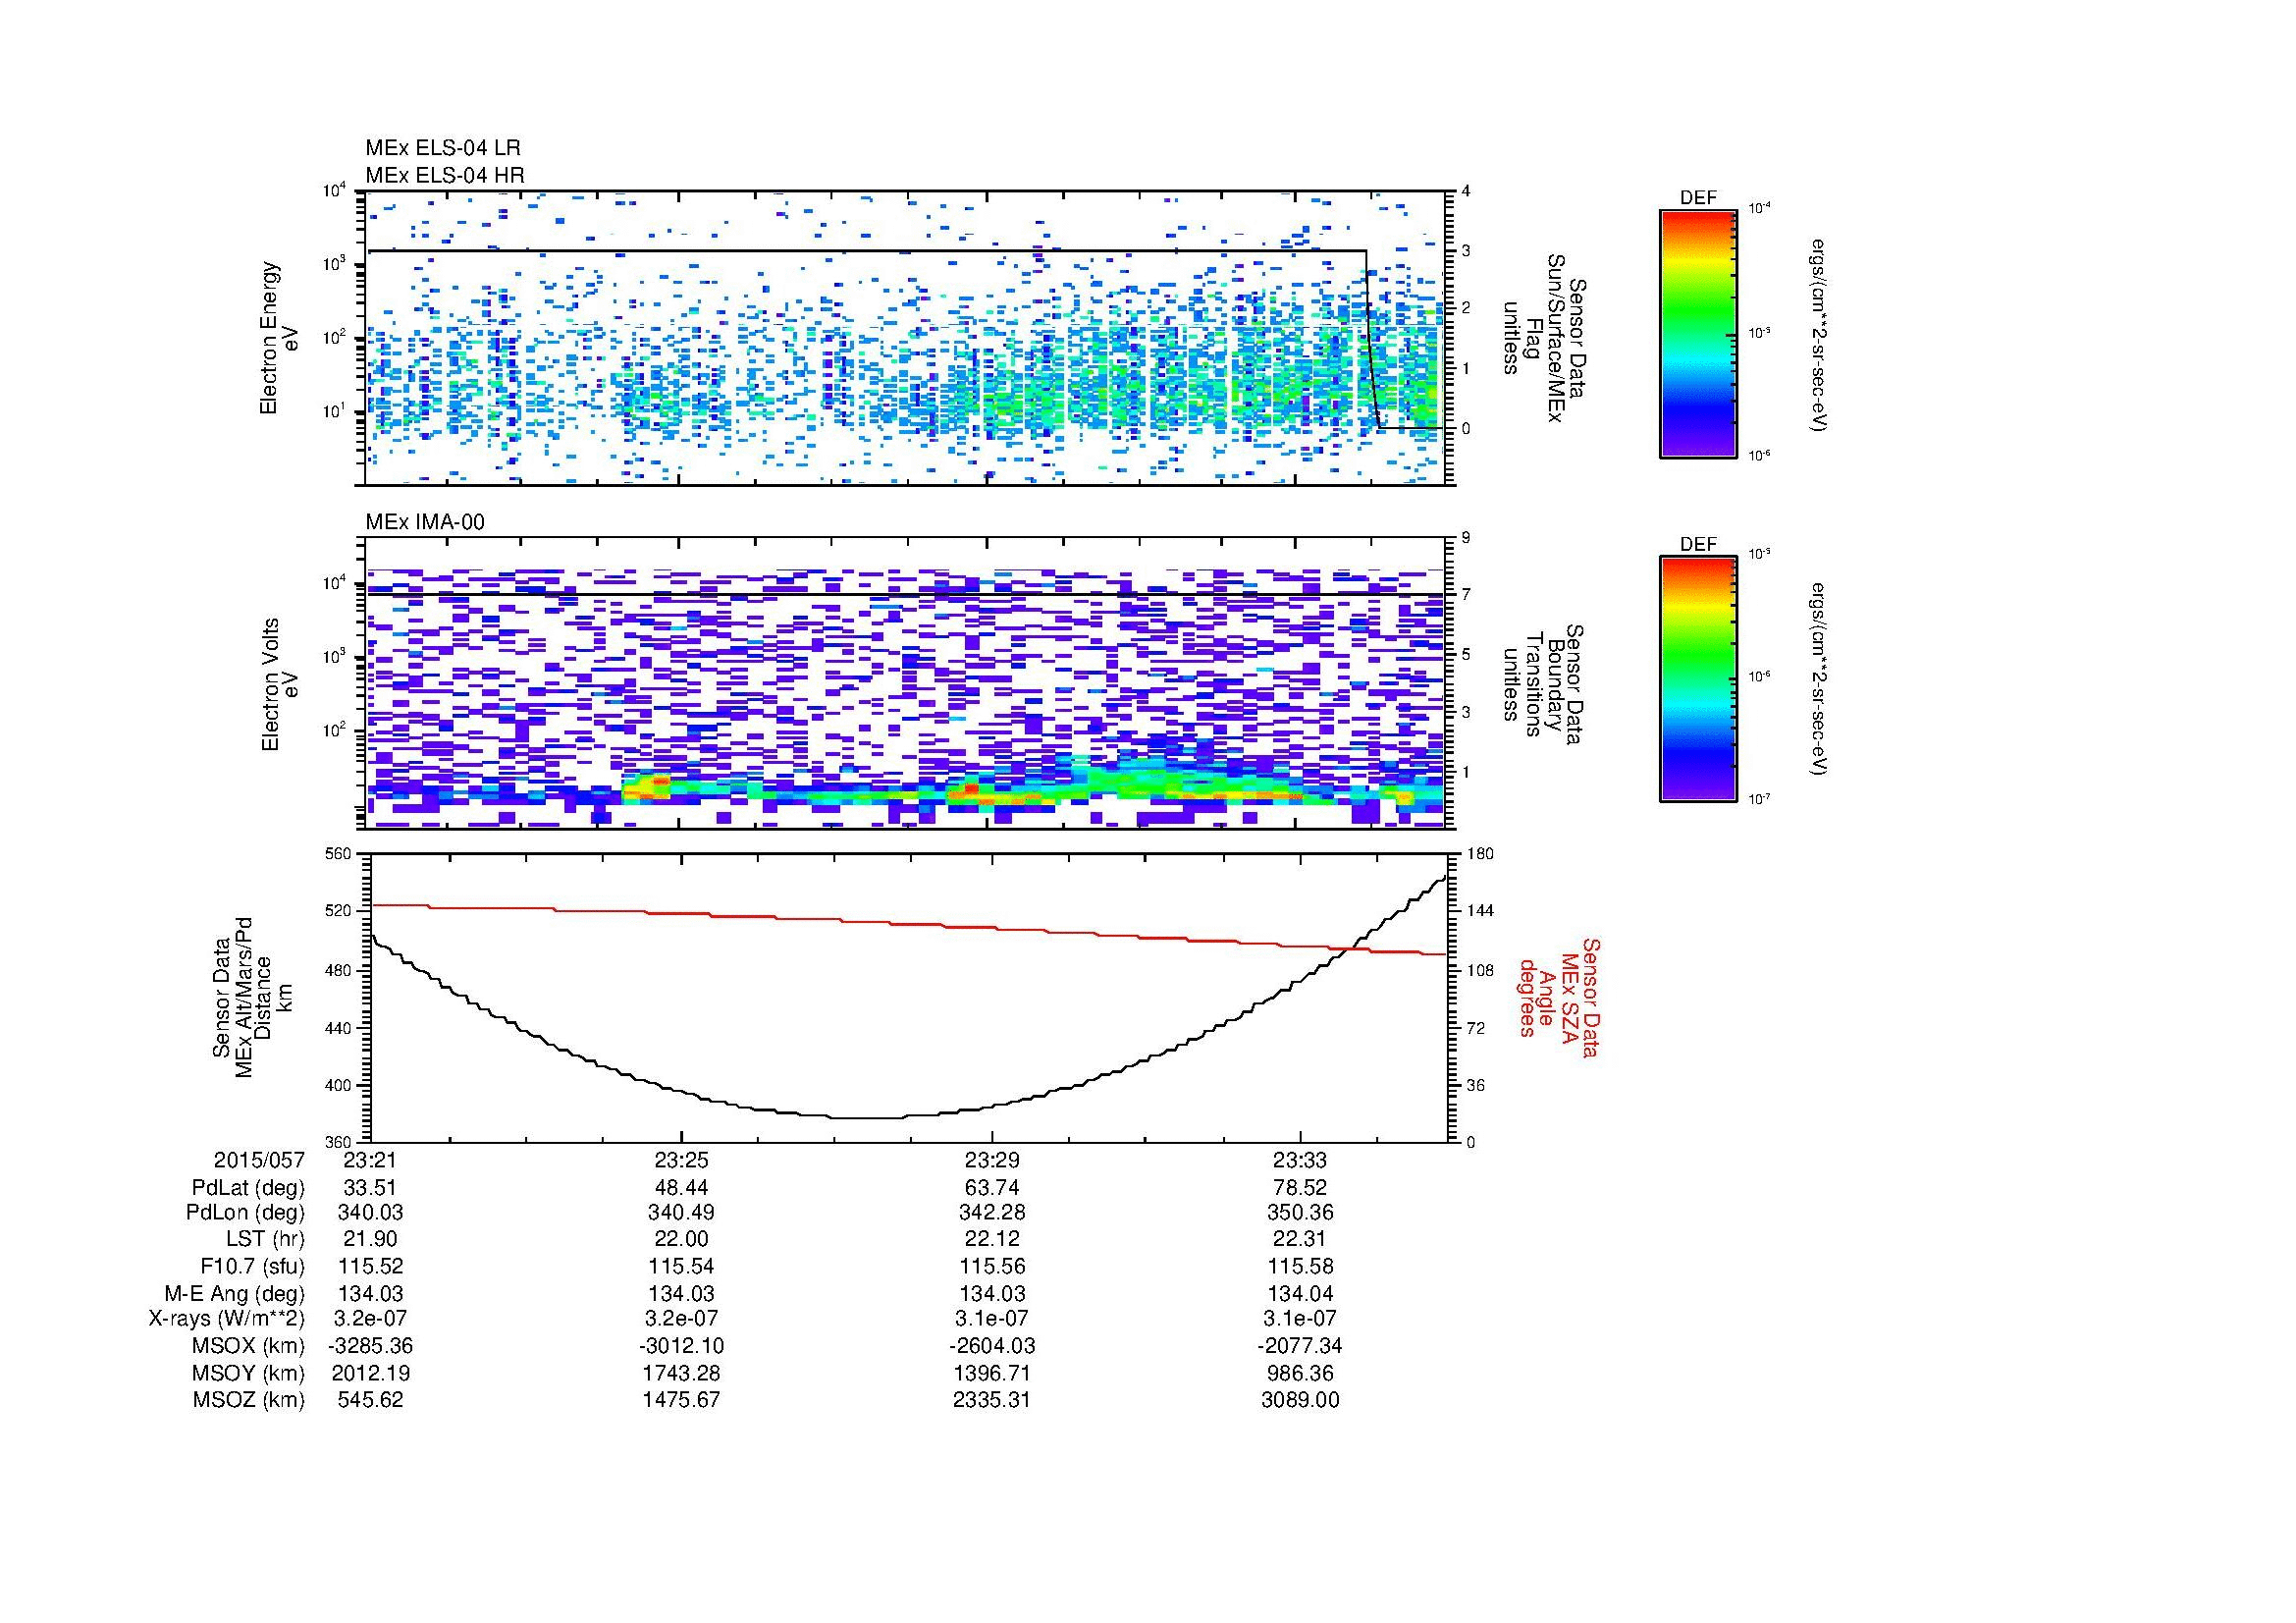Click PdLat value 33.51
Screen dimensions: 2296x1623
pyautogui.click(x=370, y=1188)
